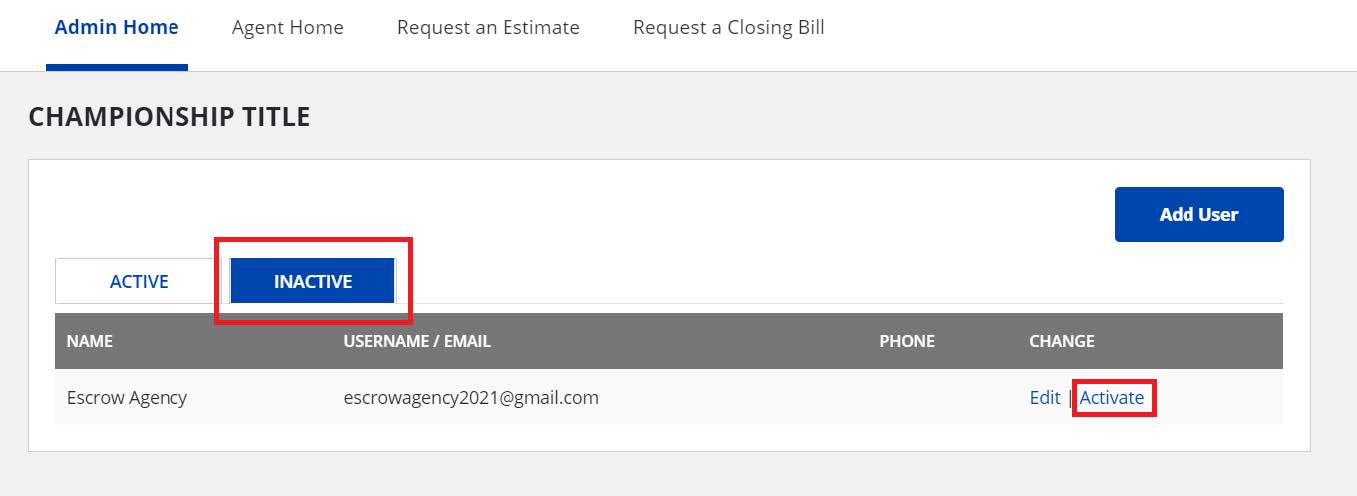This screenshot has width=1357, height=496.
Task: Open the Admin Home tab
Action: click(116, 28)
